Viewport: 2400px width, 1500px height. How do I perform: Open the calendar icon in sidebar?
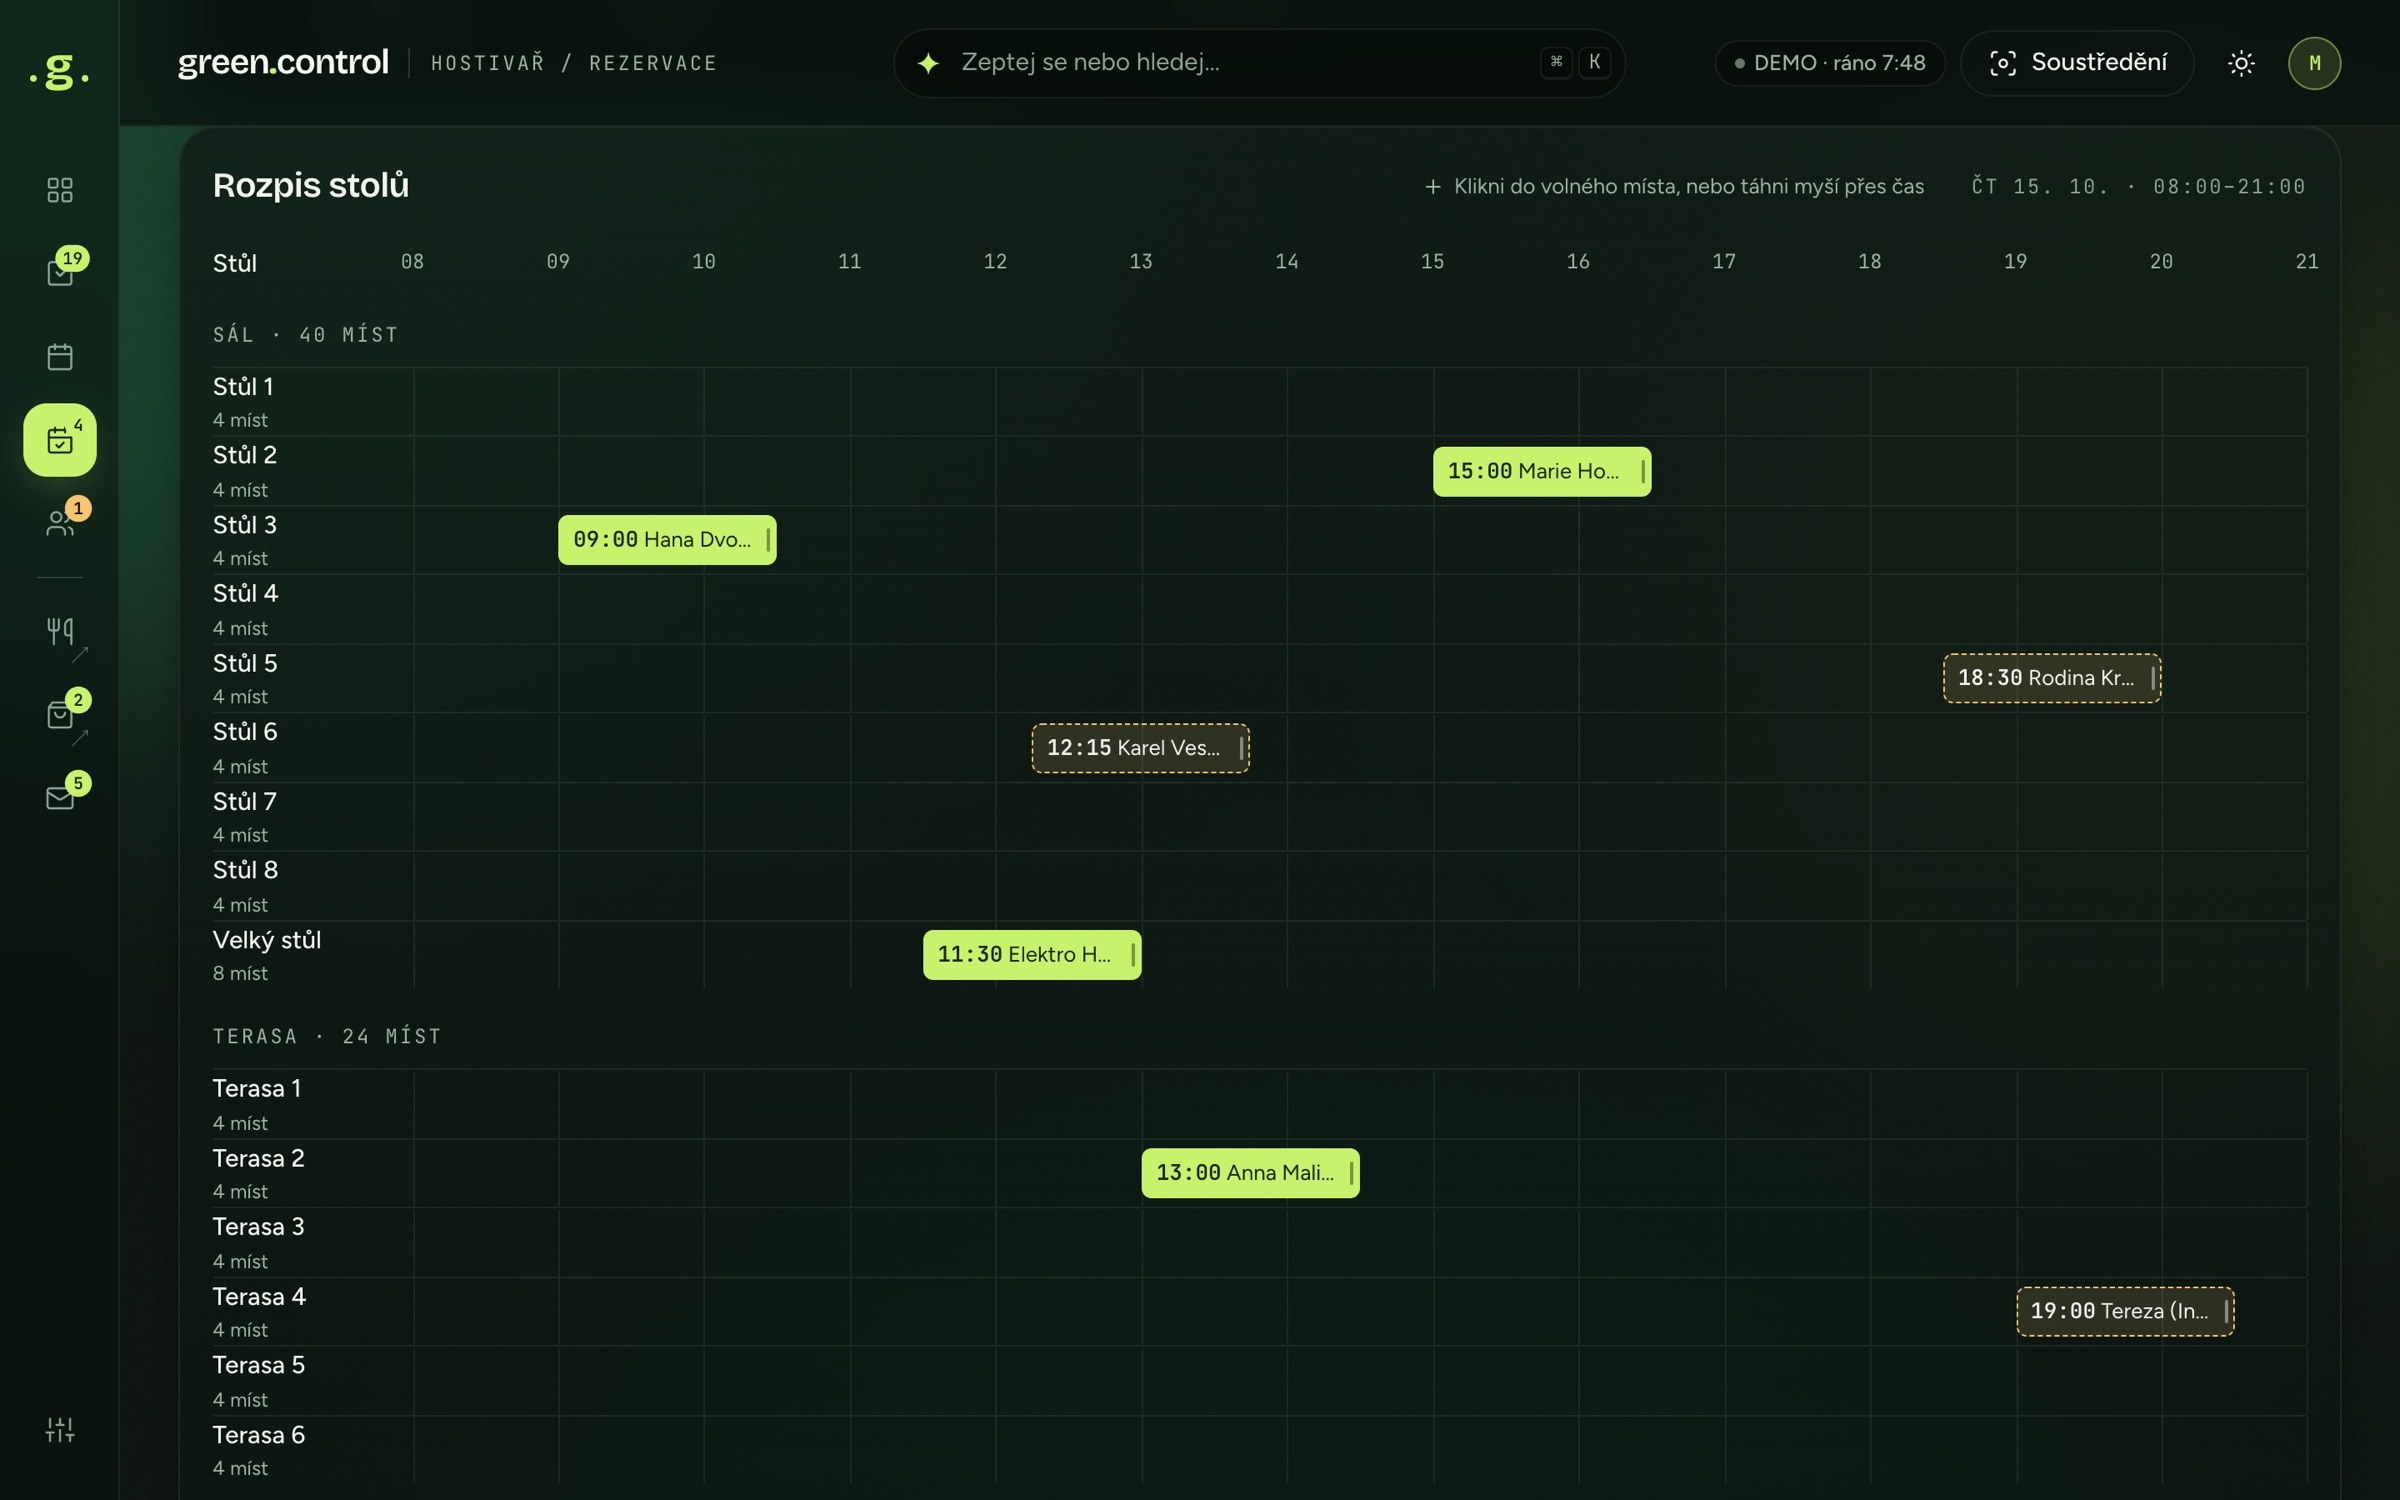click(60, 357)
